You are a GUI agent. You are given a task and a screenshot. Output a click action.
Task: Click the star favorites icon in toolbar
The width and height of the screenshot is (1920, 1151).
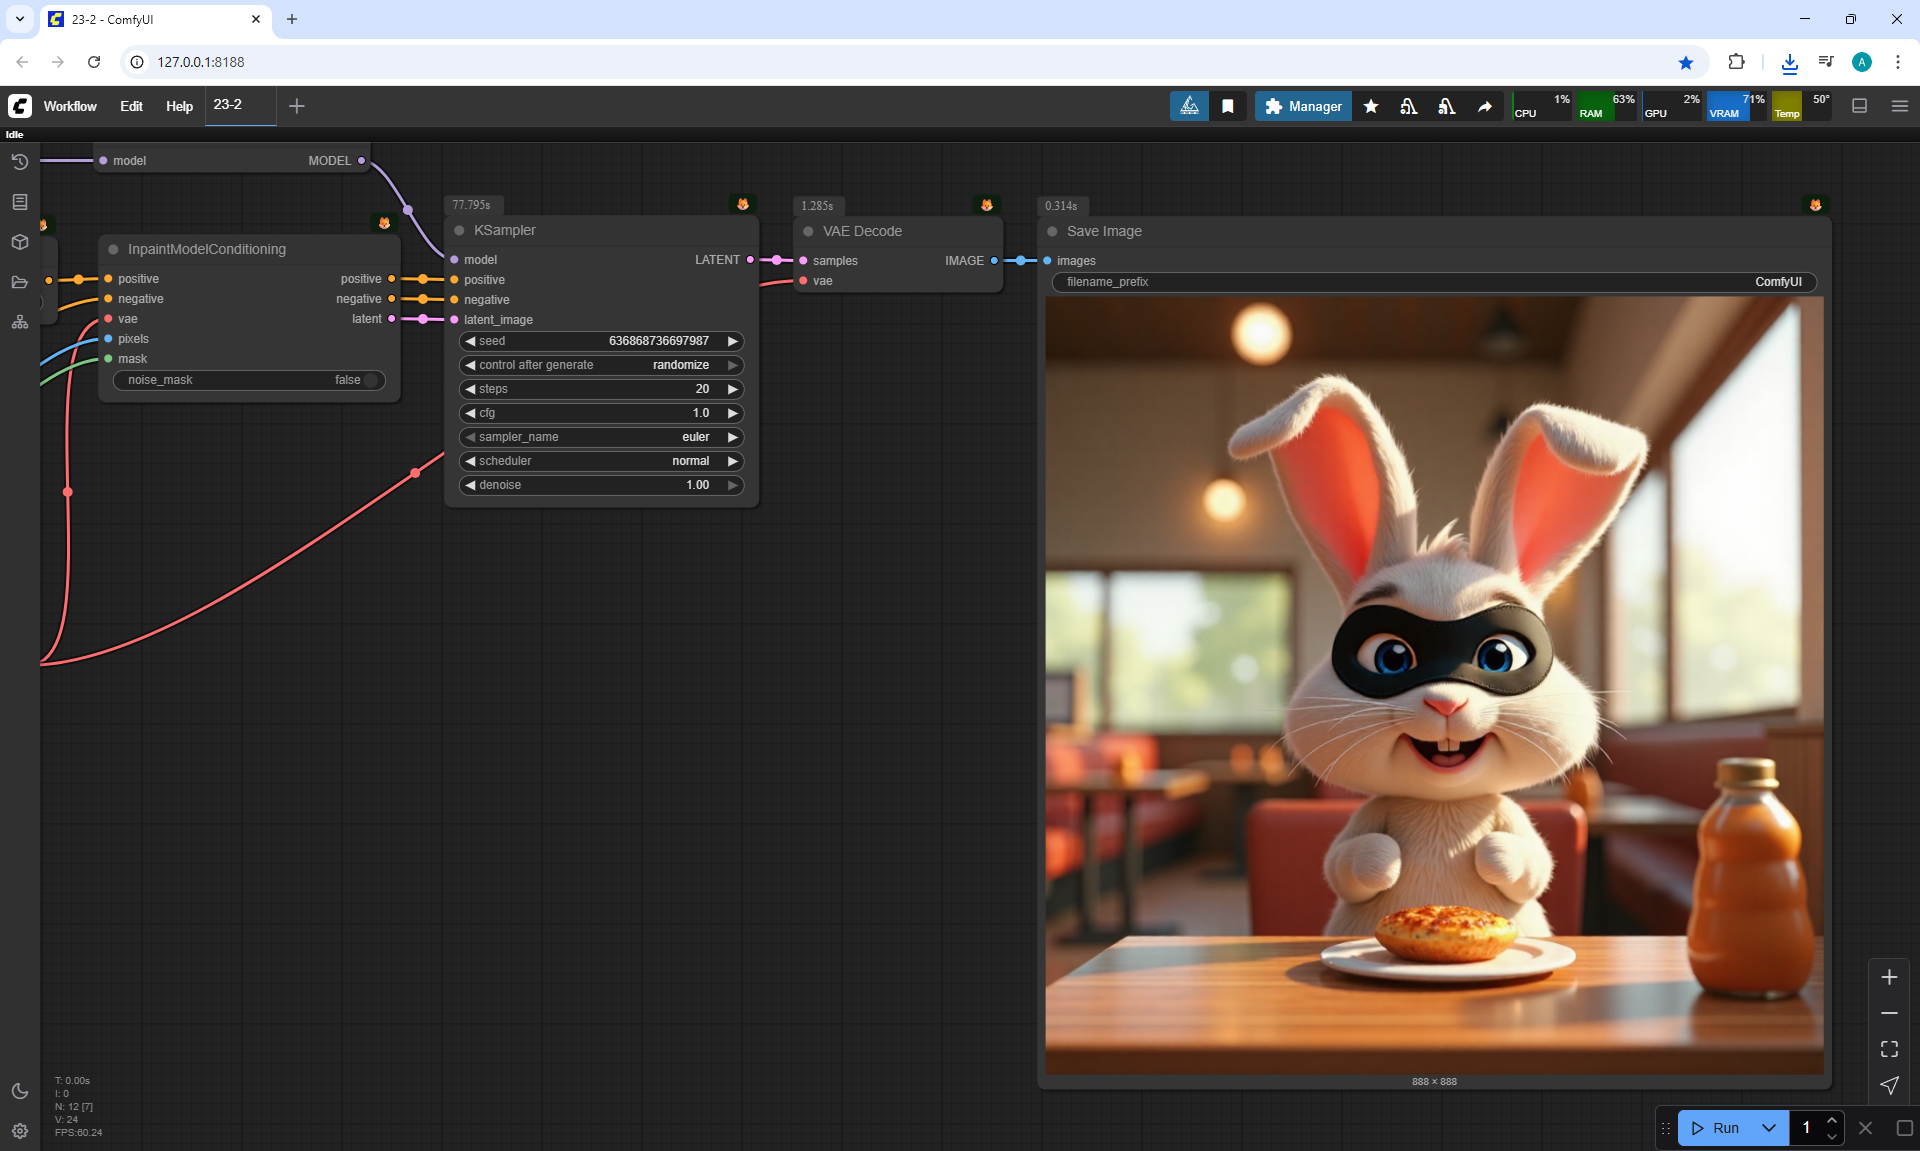(1371, 106)
